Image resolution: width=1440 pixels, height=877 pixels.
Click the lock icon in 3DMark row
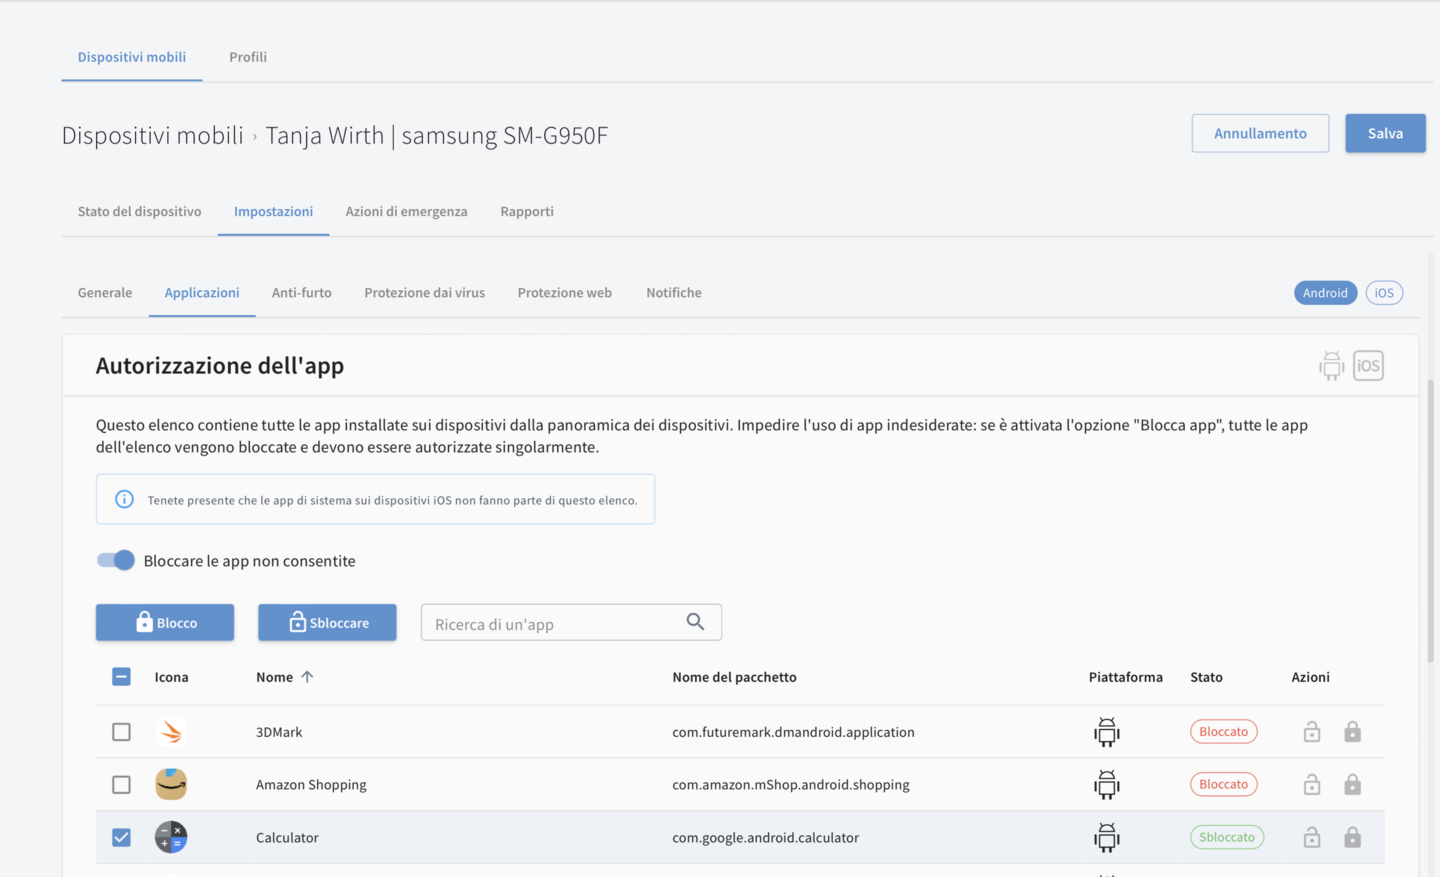click(1352, 732)
